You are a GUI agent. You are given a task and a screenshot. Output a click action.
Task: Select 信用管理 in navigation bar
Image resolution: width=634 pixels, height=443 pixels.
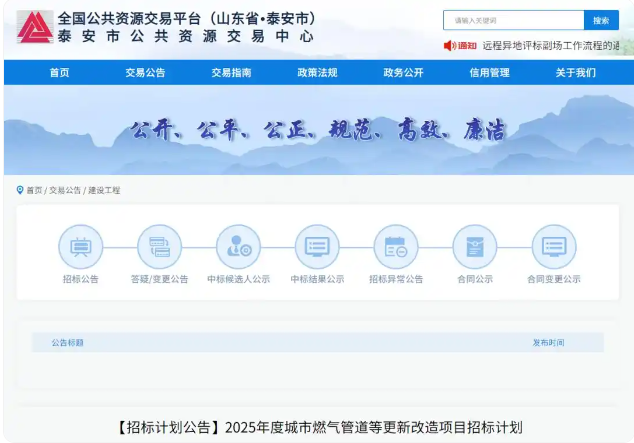pos(489,73)
